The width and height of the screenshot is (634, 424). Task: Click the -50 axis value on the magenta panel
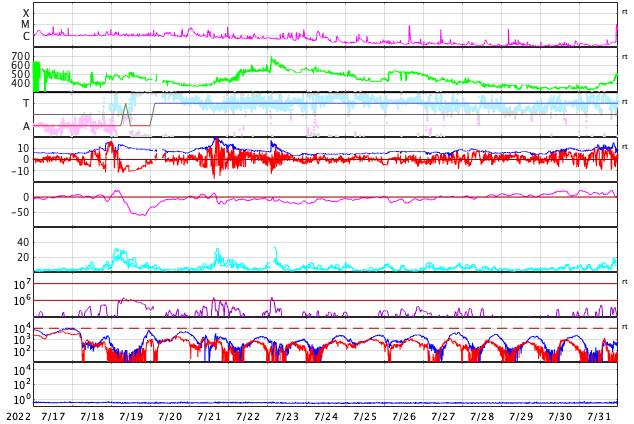(x=21, y=212)
